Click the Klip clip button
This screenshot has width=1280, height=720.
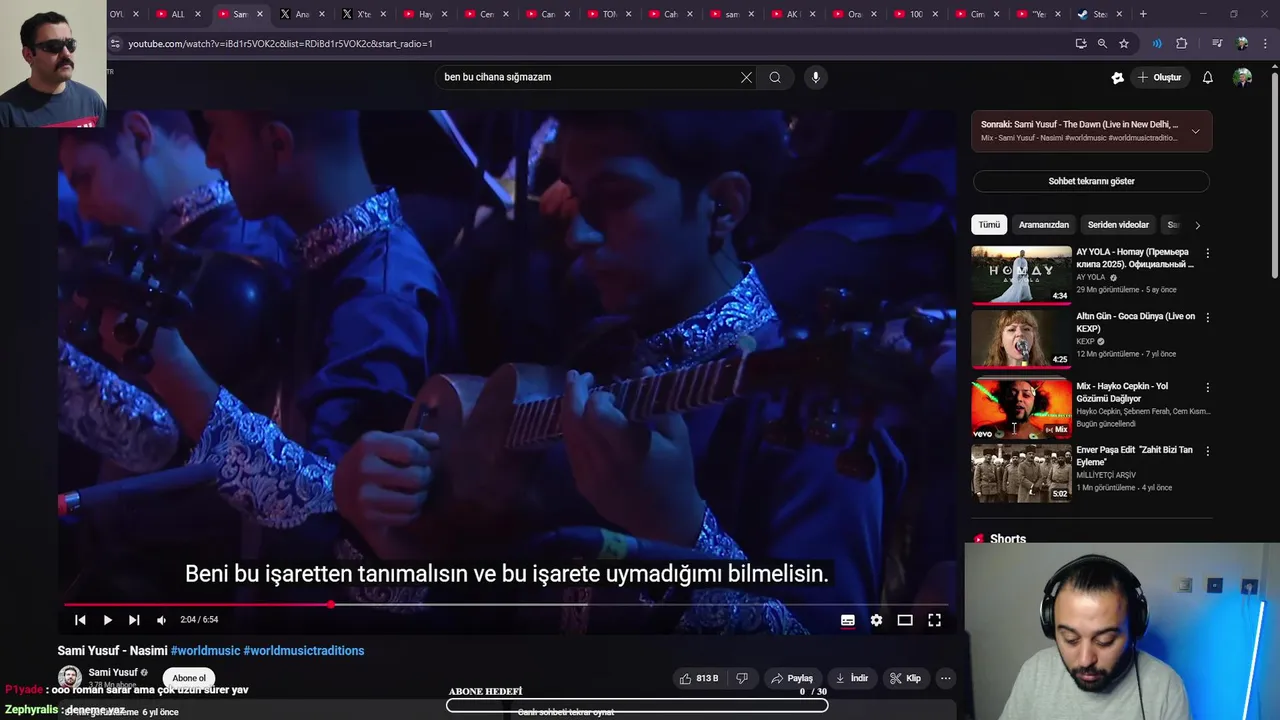905,678
